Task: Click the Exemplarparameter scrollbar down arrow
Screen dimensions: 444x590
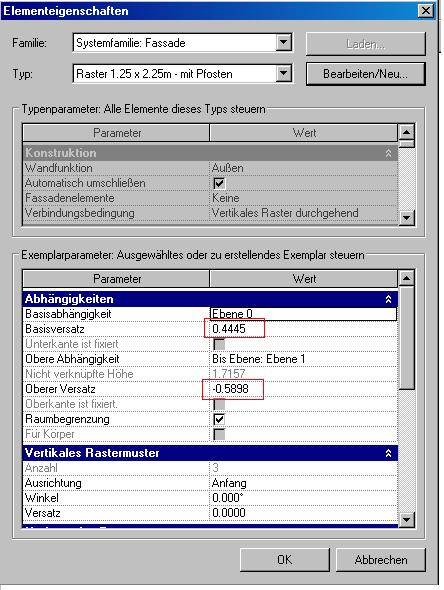Action: 406,520
